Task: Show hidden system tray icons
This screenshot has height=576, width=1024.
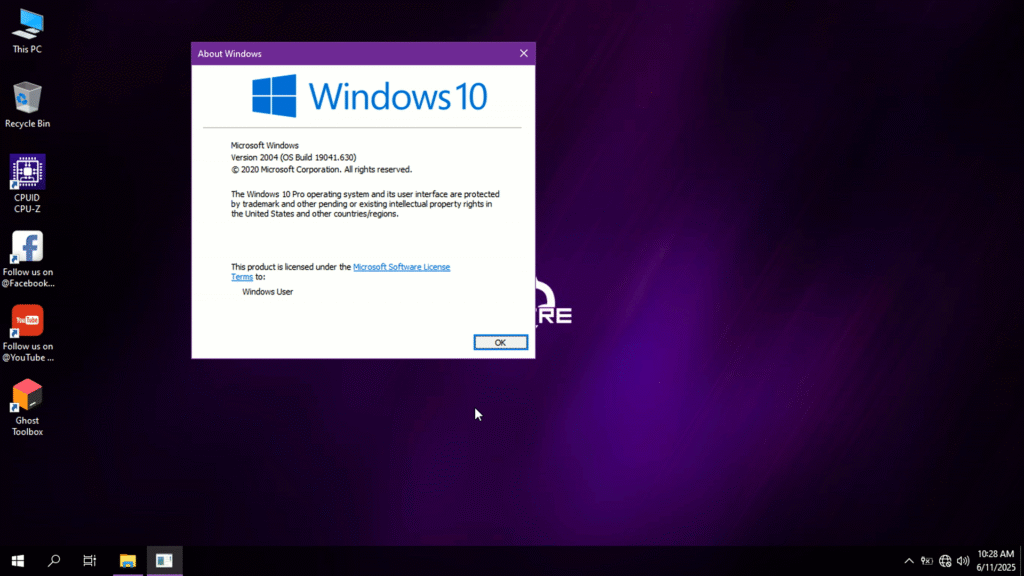Action: pyautogui.click(x=908, y=561)
